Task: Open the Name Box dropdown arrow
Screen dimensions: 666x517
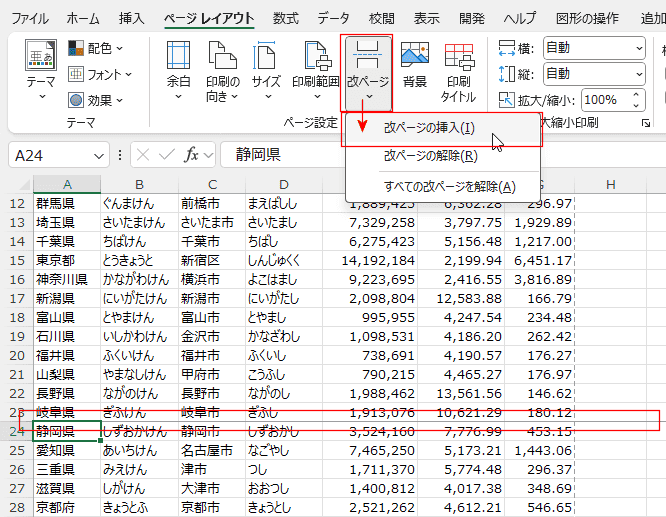Action: (99, 155)
